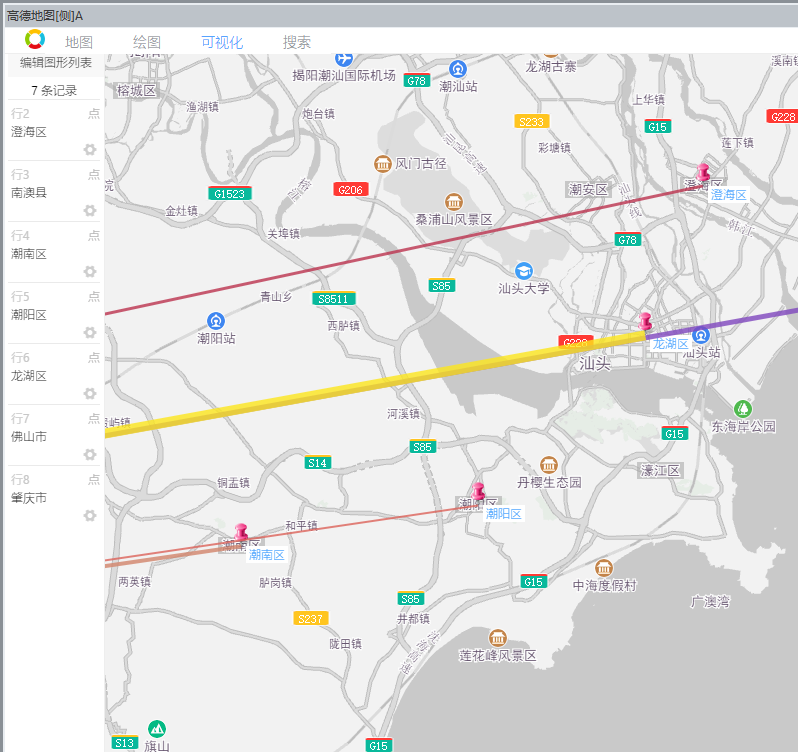The image size is (798, 752).
Task: Click the colorful ring app logo
Action: (x=35, y=39)
